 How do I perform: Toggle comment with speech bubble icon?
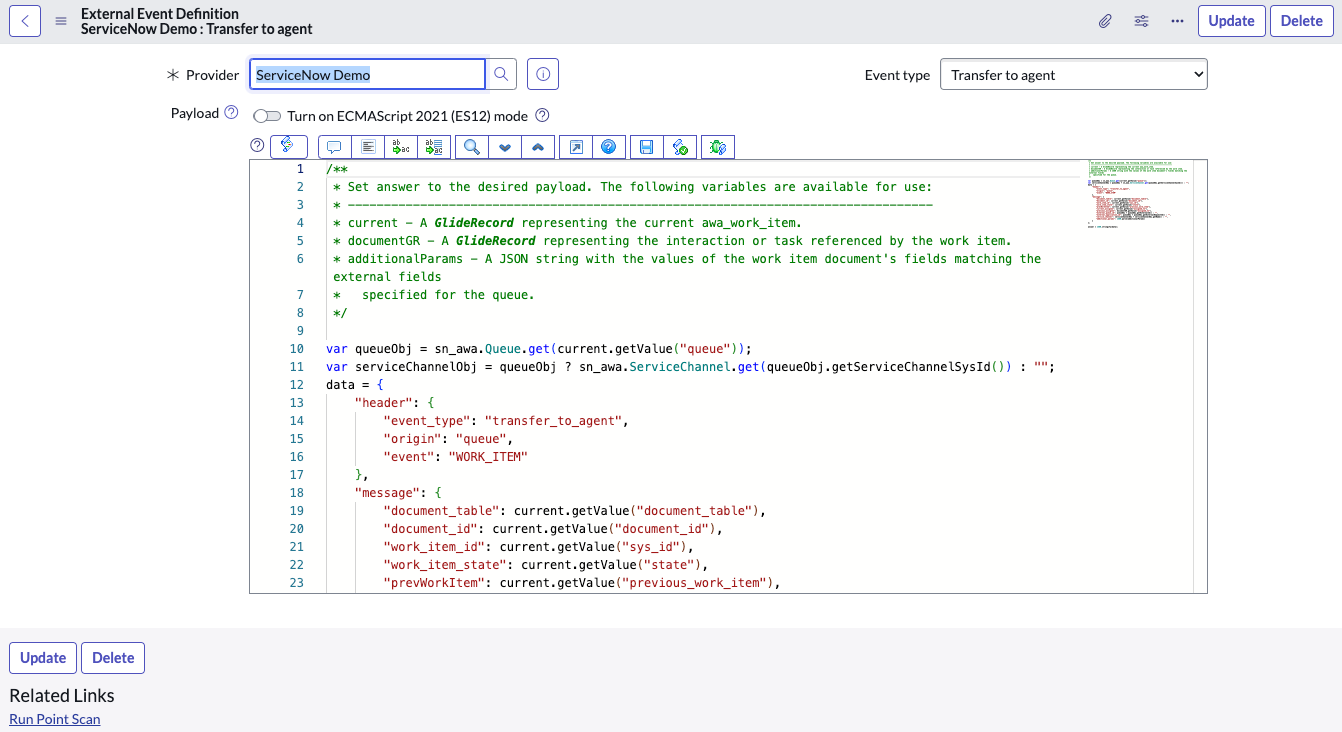(x=335, y=147)
